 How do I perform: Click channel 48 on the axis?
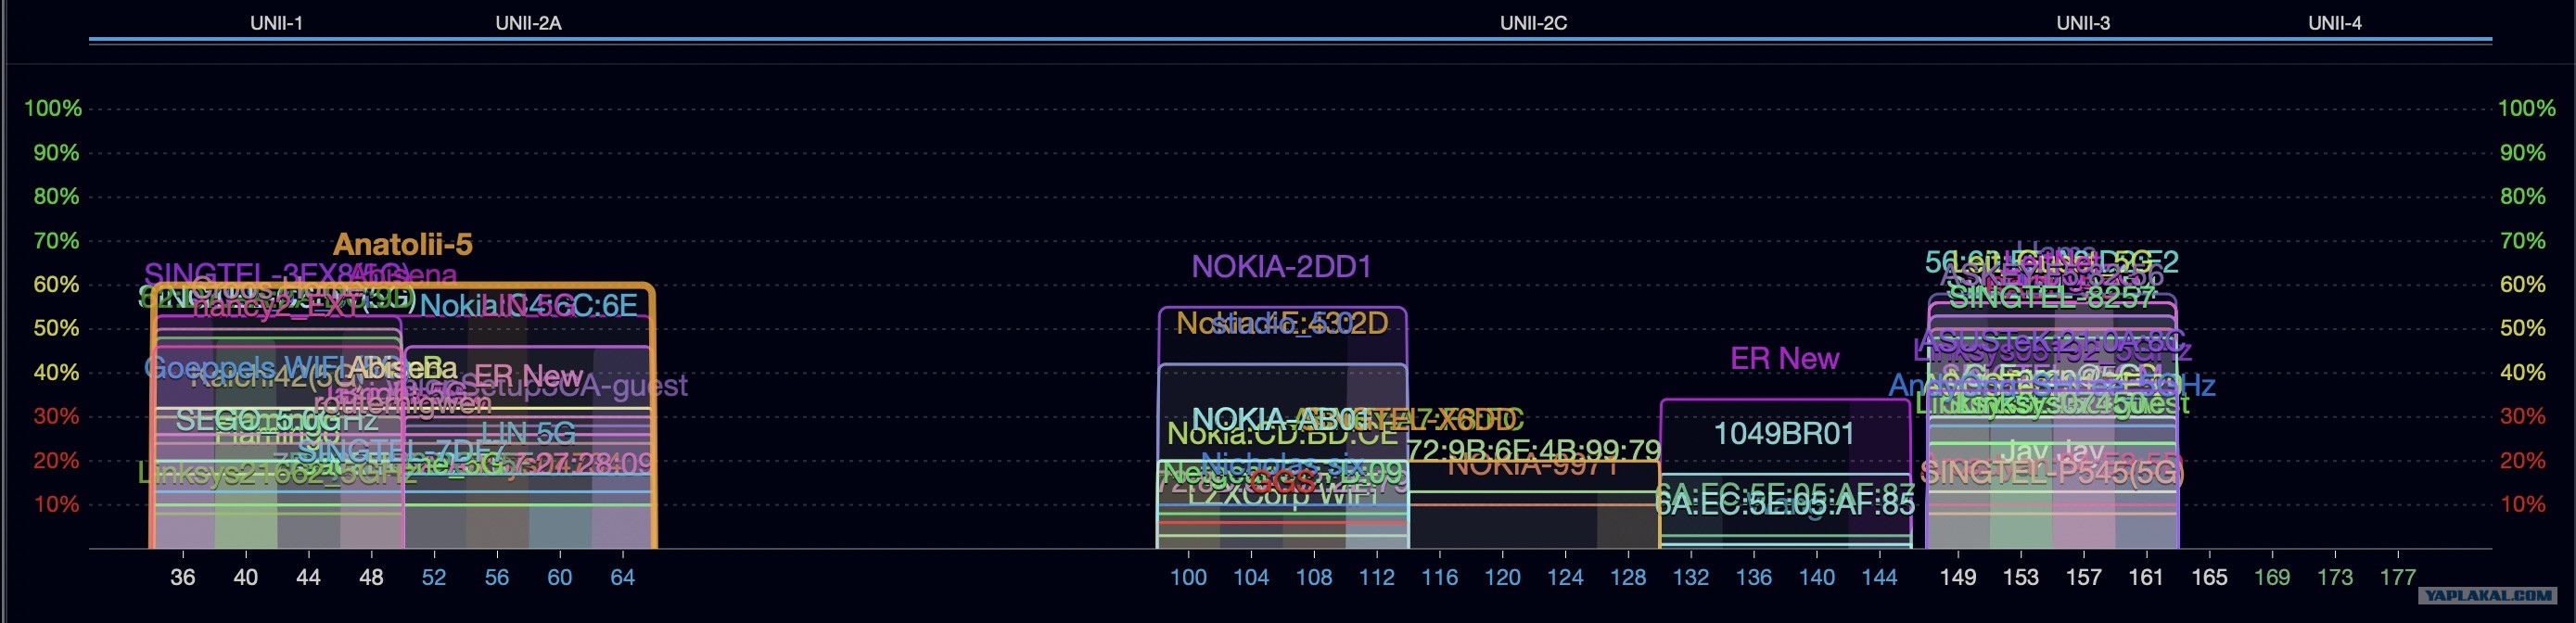(x=371, y=577)
